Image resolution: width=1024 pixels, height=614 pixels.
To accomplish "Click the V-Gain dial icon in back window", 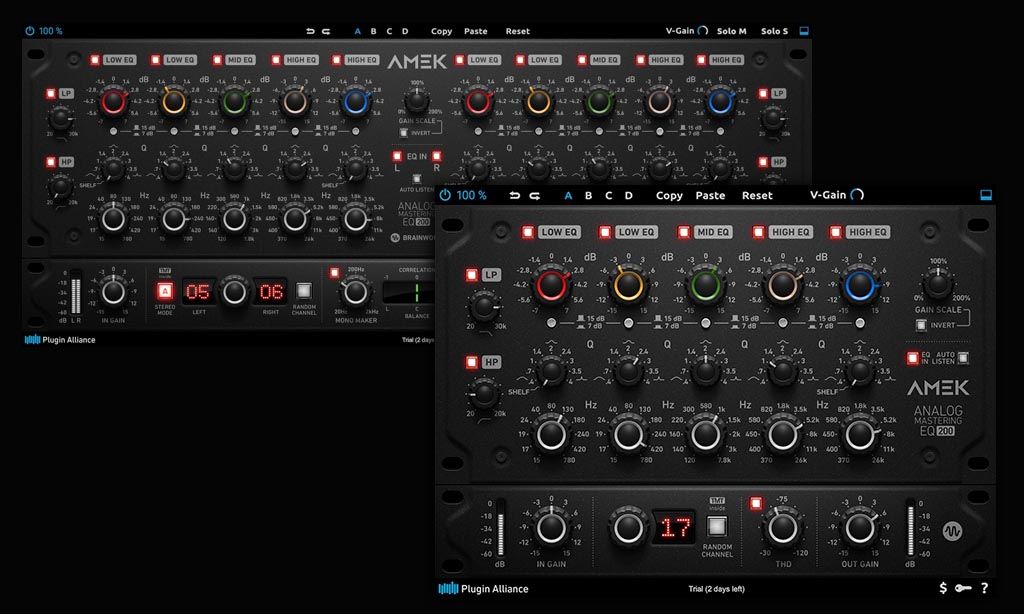I will 703,31.
